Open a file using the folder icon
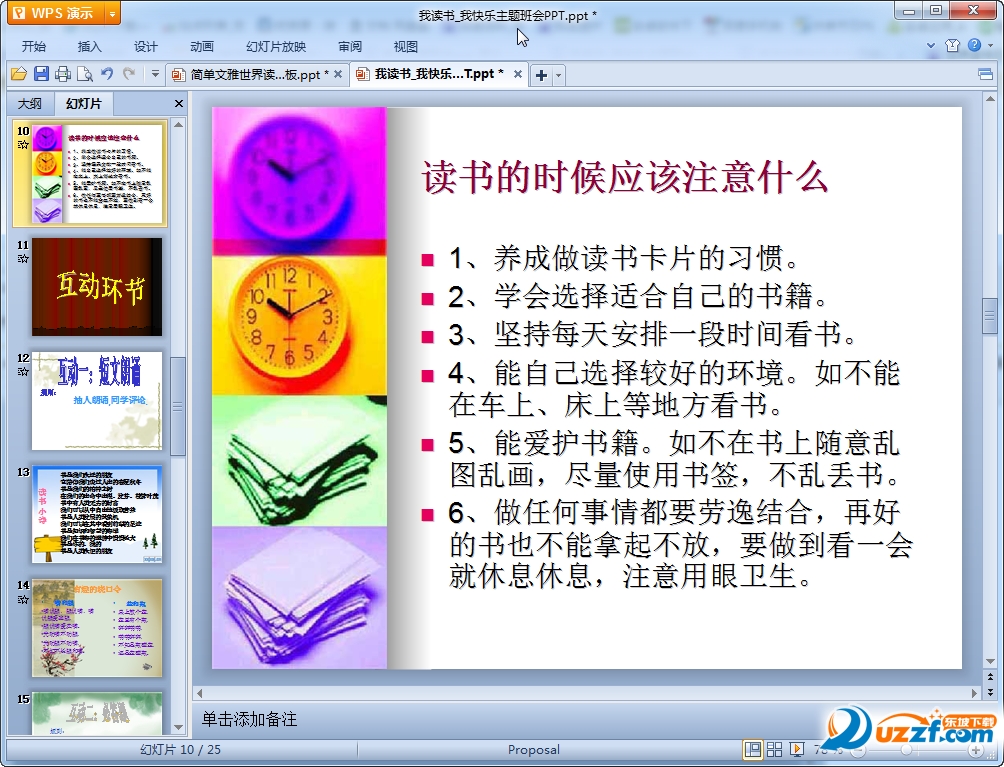This screenshot has width=1004, height=767. tap(19, 74)
